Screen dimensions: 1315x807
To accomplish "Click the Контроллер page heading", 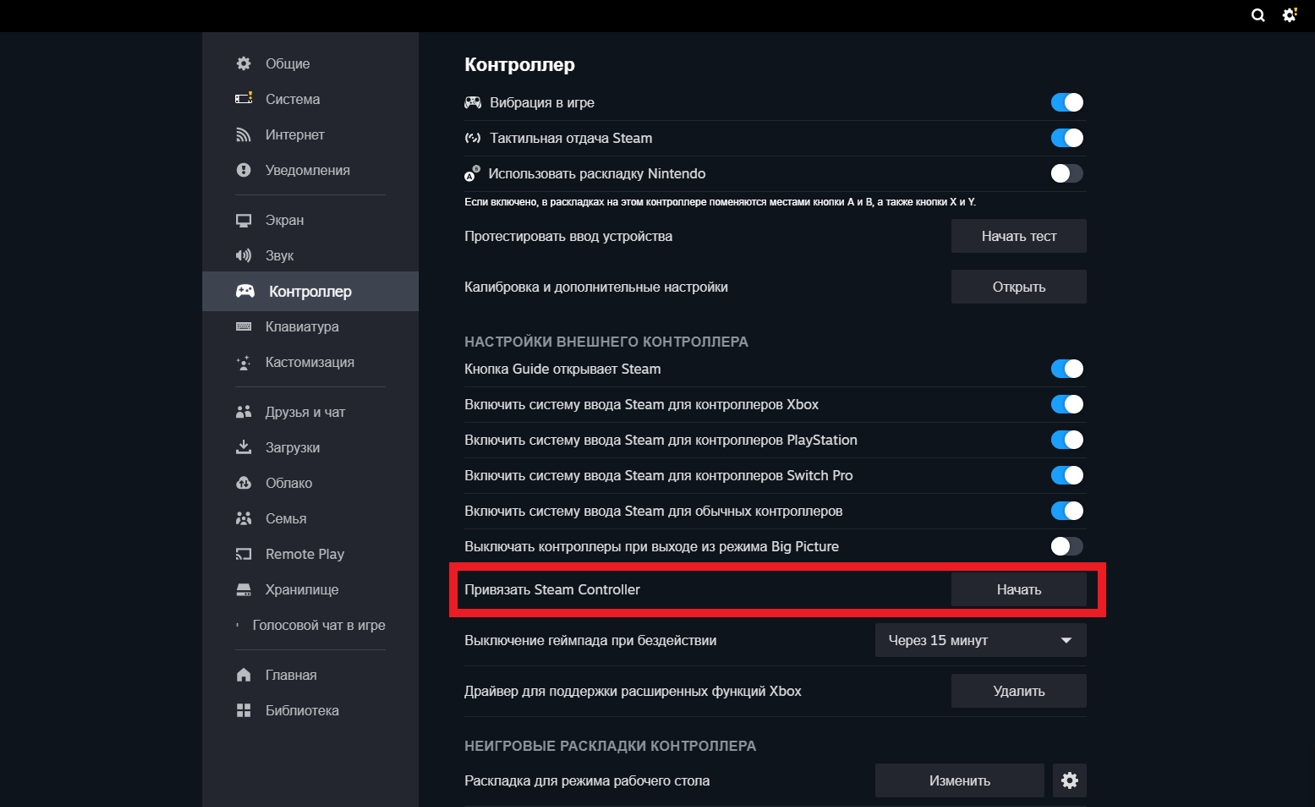I will (x=520, y=65).
